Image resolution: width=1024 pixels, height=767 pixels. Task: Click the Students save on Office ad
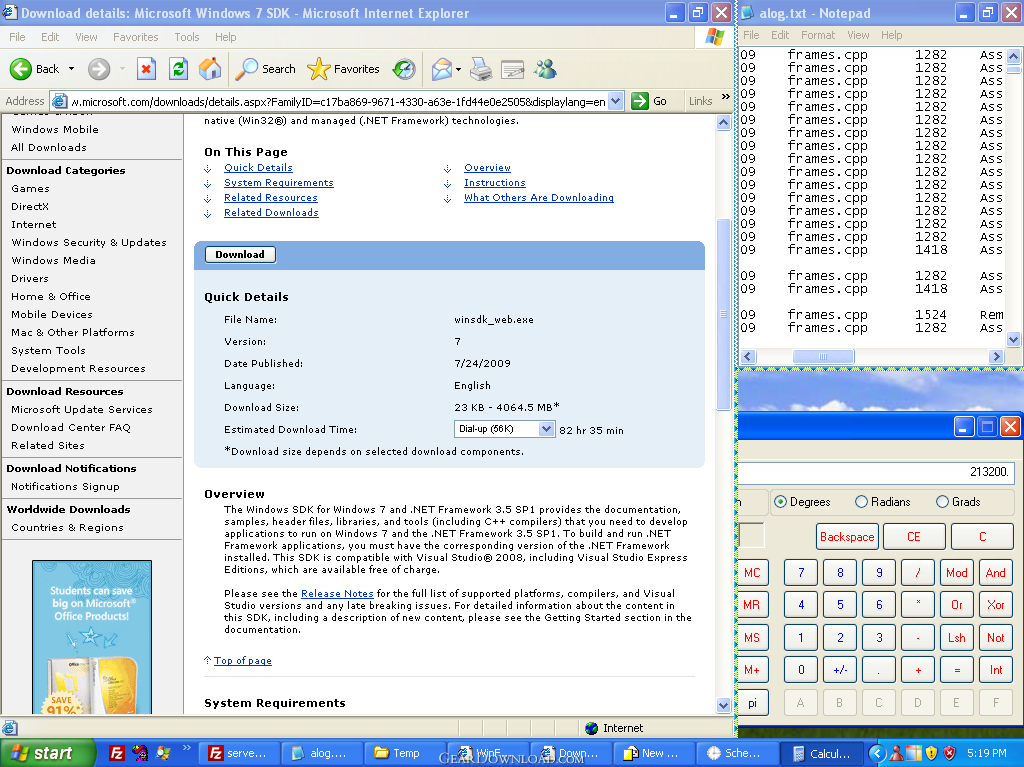[92, 636]
